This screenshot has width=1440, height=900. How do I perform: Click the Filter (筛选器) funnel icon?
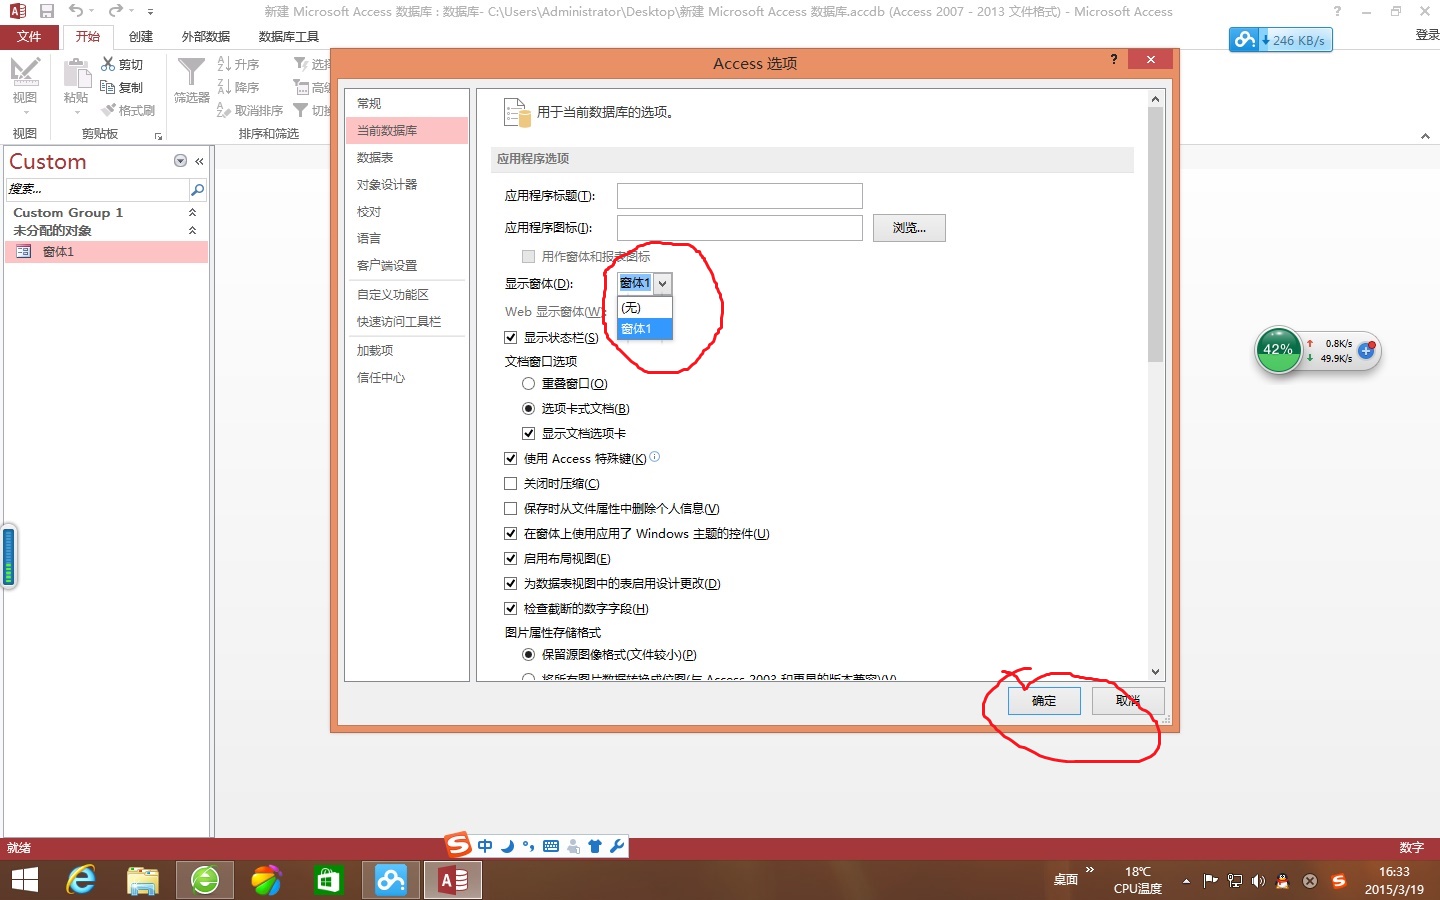pyautogui.click(x=191, y=73)
